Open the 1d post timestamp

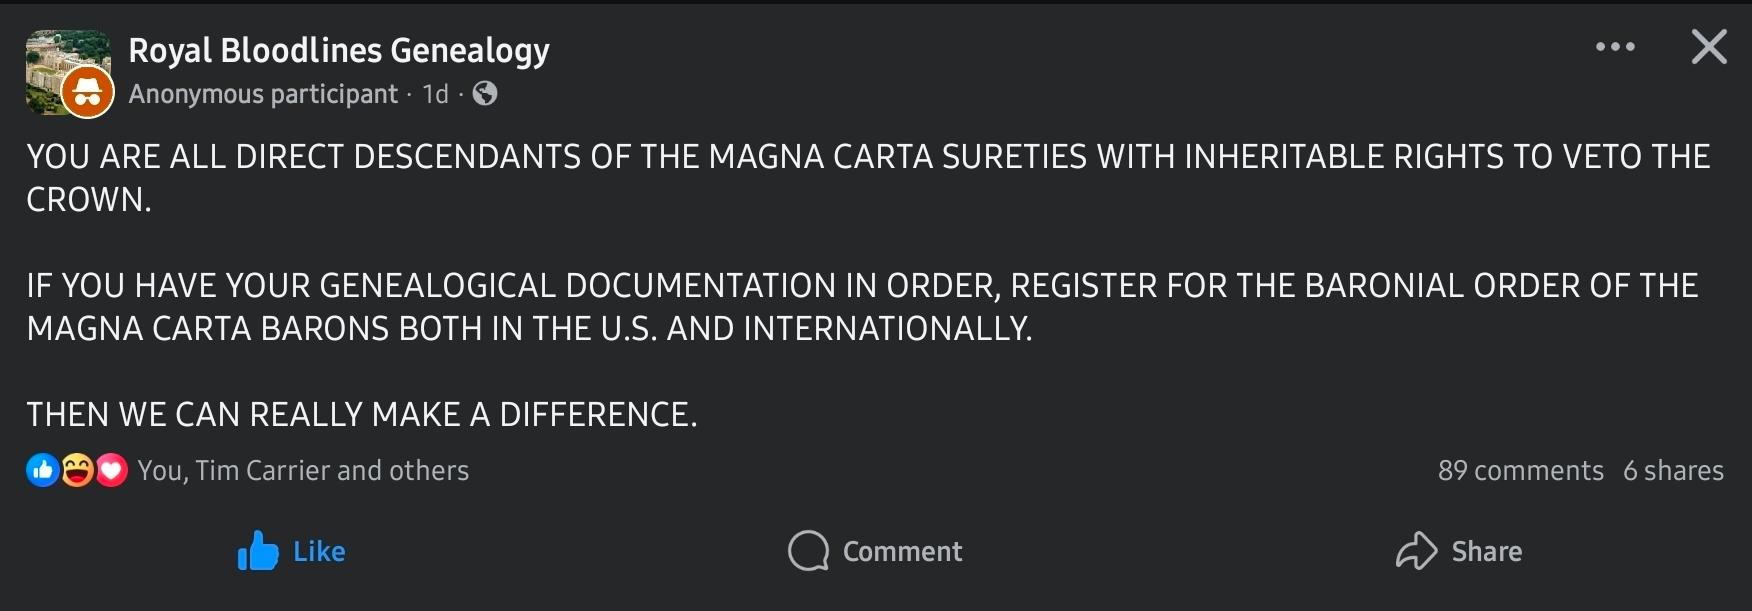(x=435, y=94)
